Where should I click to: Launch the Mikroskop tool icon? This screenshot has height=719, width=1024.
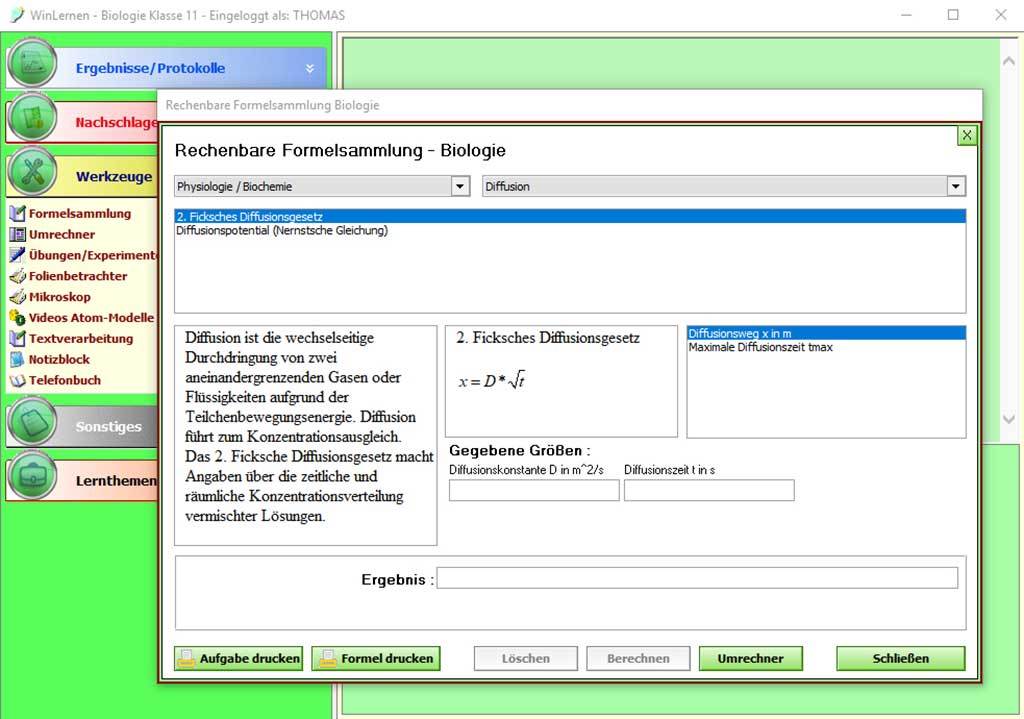(x=17, y=297)
